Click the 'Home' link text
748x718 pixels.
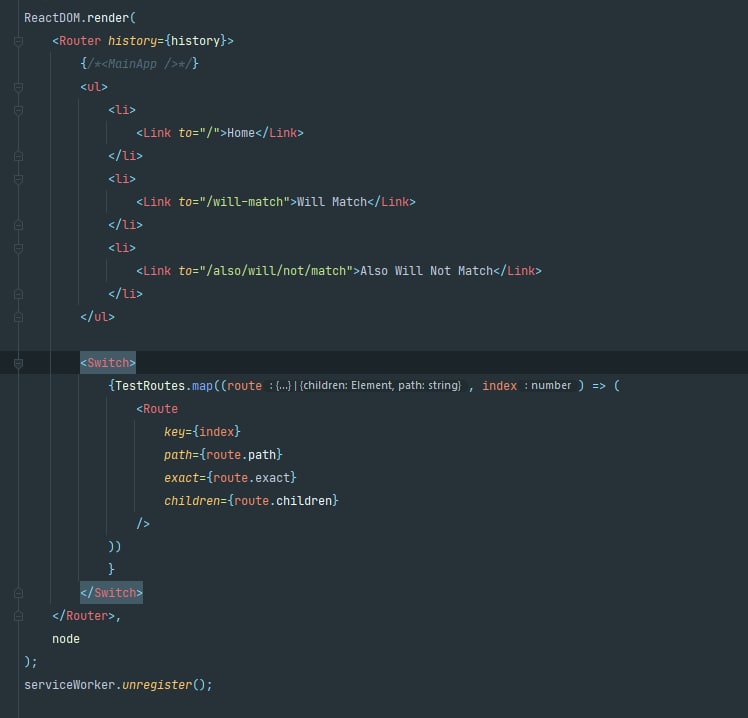pos(241,133)
